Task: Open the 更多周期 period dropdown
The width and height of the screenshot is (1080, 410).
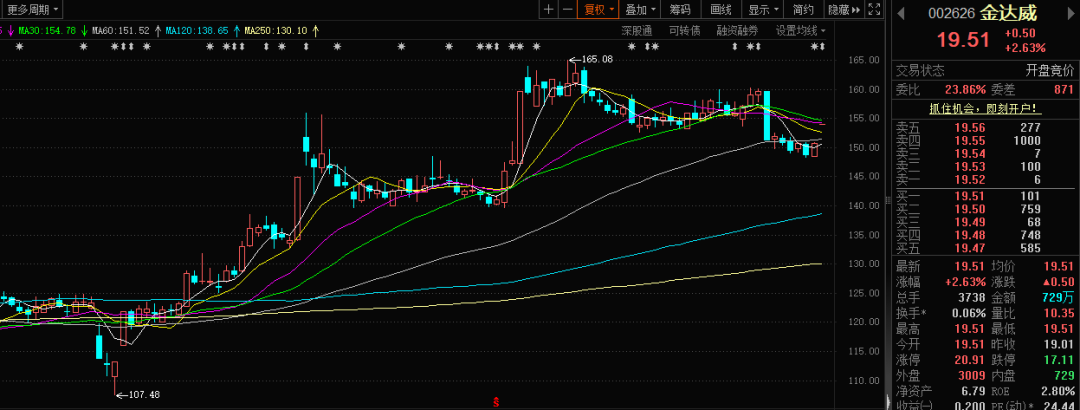Action: [x=32, y=9]
